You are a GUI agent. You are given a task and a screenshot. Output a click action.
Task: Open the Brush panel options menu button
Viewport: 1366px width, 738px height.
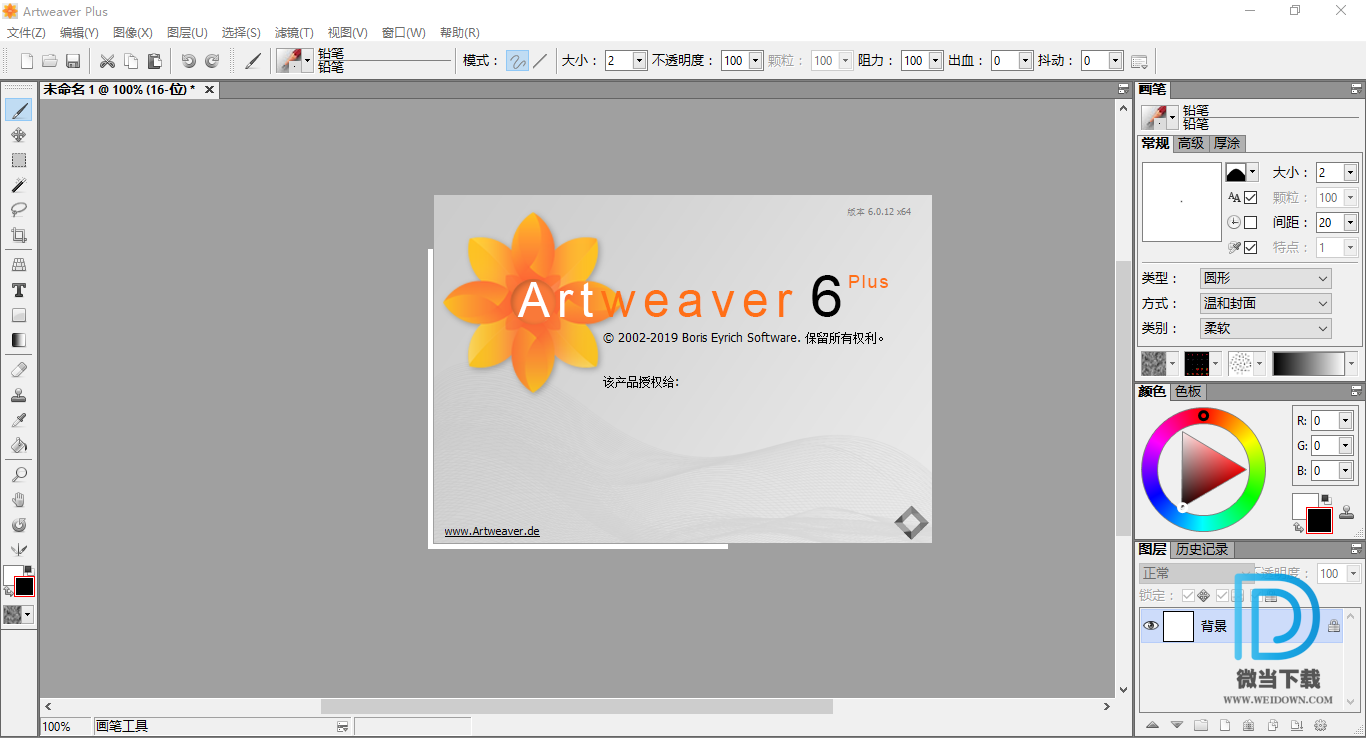click(x=1356, y=89)
